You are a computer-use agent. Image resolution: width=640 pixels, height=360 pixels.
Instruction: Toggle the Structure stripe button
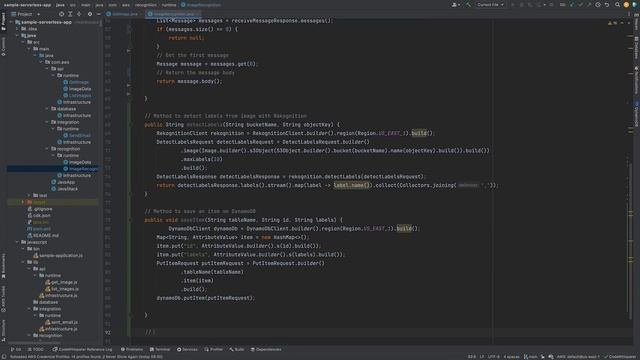pyautogui.click(x=3, y=330)
